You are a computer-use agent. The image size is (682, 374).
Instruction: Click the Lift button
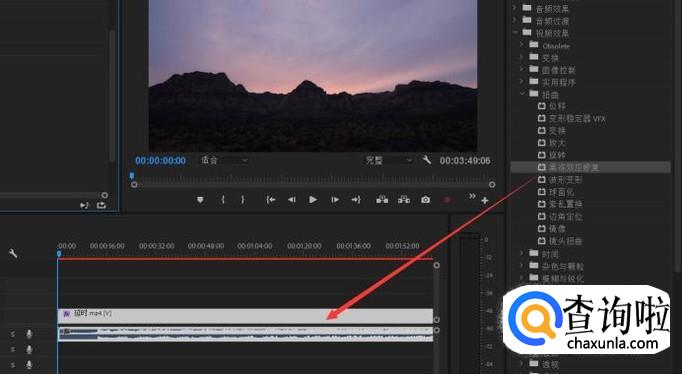(x=382, y=200)
